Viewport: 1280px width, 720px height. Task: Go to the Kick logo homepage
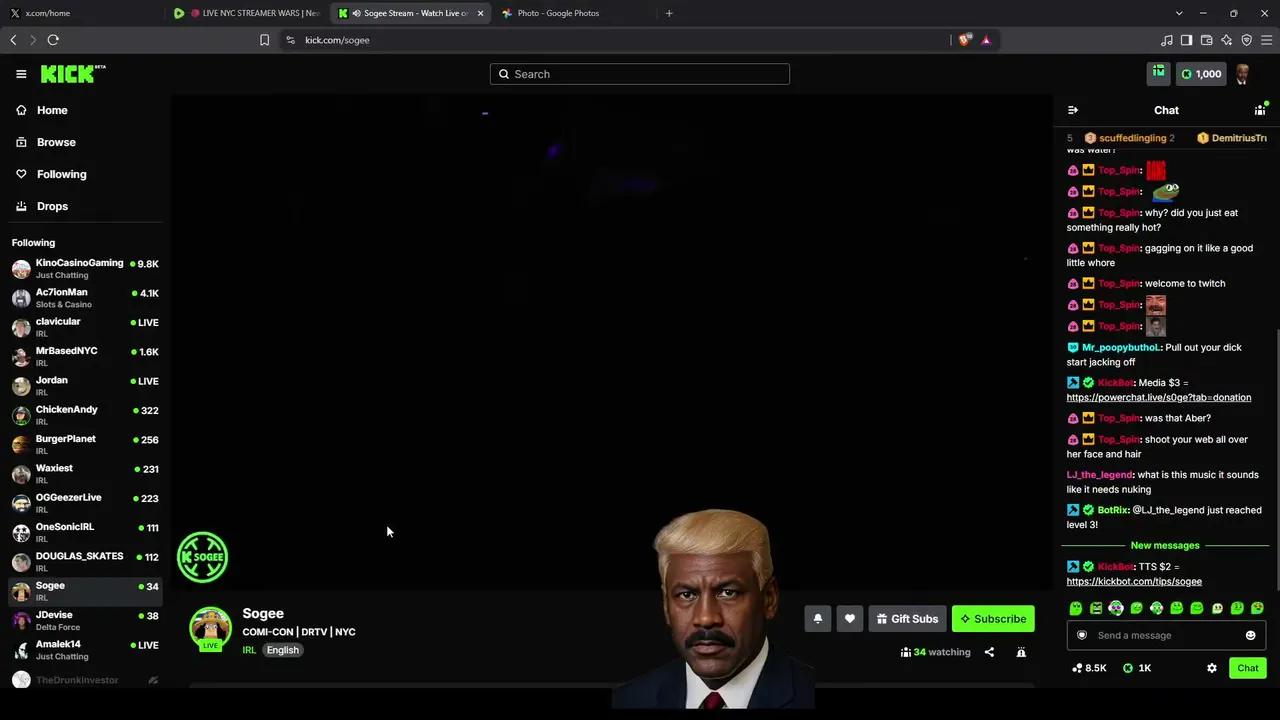tap(73, 74)
